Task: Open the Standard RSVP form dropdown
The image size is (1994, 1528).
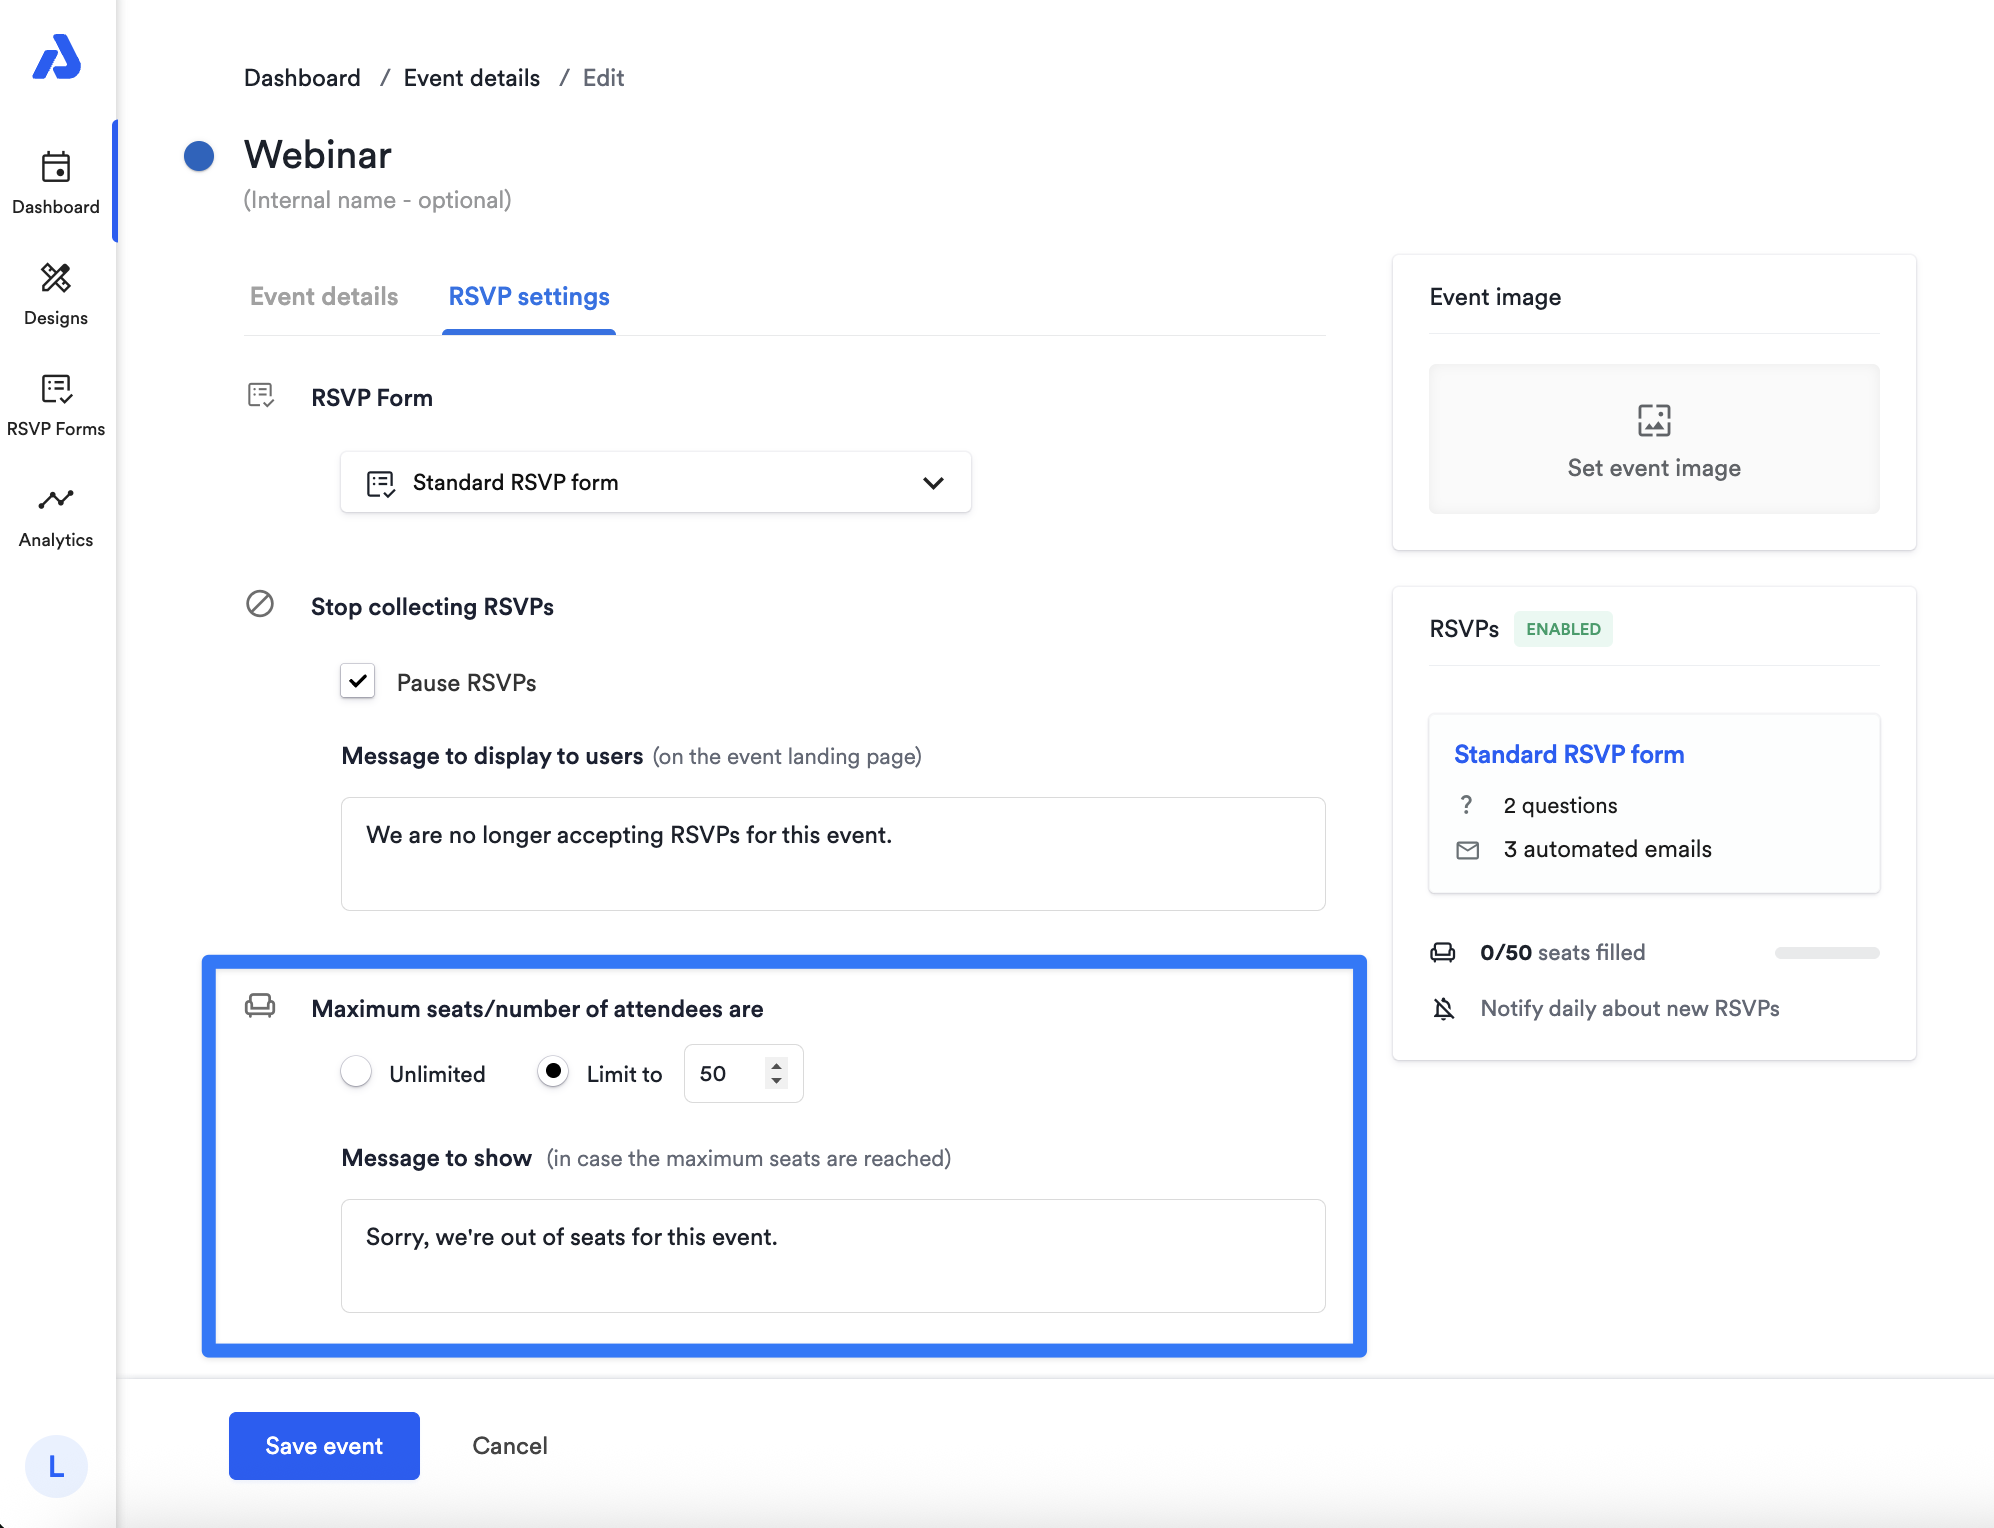Action: coord(655,482)
